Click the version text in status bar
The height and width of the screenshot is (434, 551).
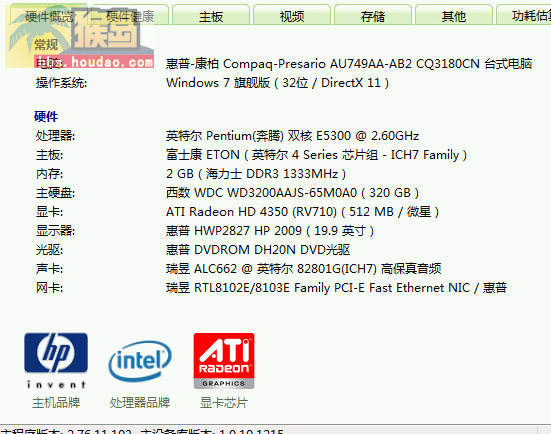[x=142, y=431]
